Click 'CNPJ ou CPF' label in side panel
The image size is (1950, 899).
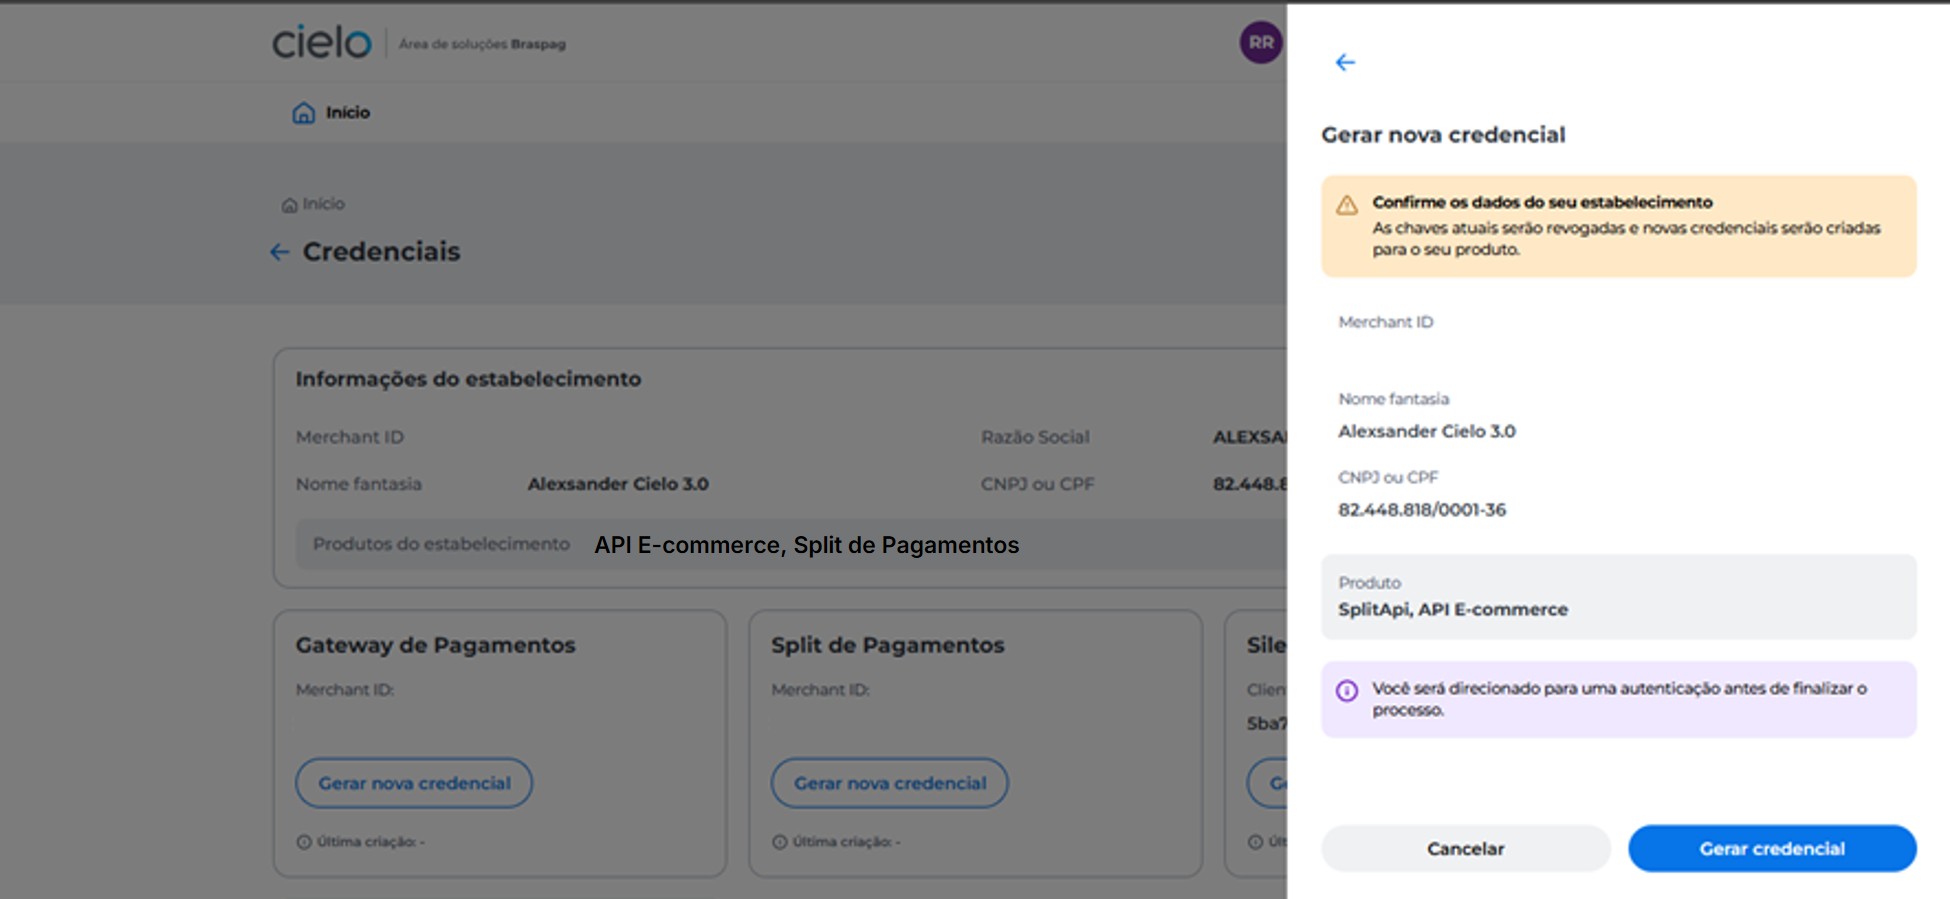pos(1388,478)
